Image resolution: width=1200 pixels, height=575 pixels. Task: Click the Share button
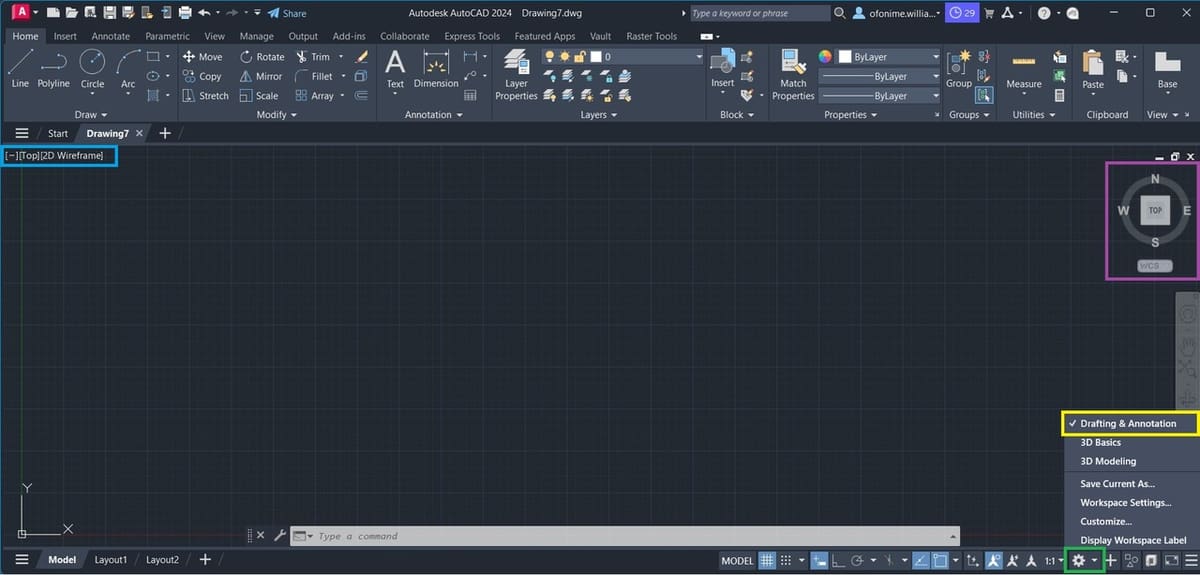click(287, 13)
